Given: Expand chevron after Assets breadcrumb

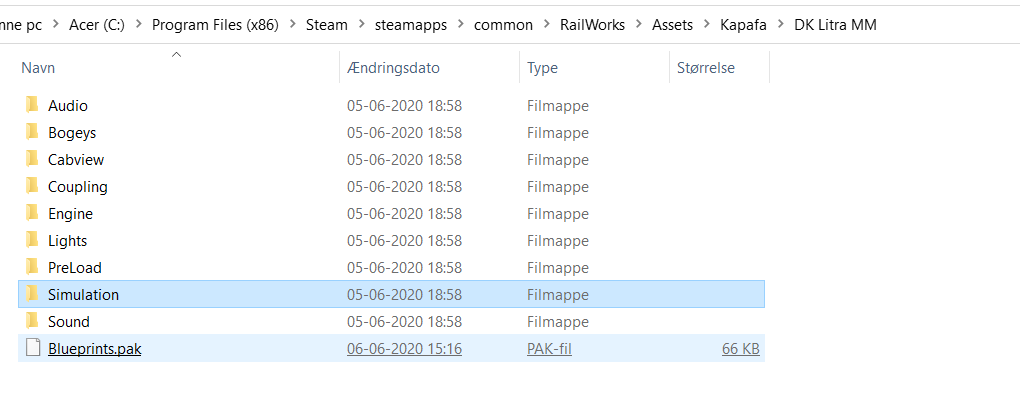Looking at the screenshot, I should [706, 25].
